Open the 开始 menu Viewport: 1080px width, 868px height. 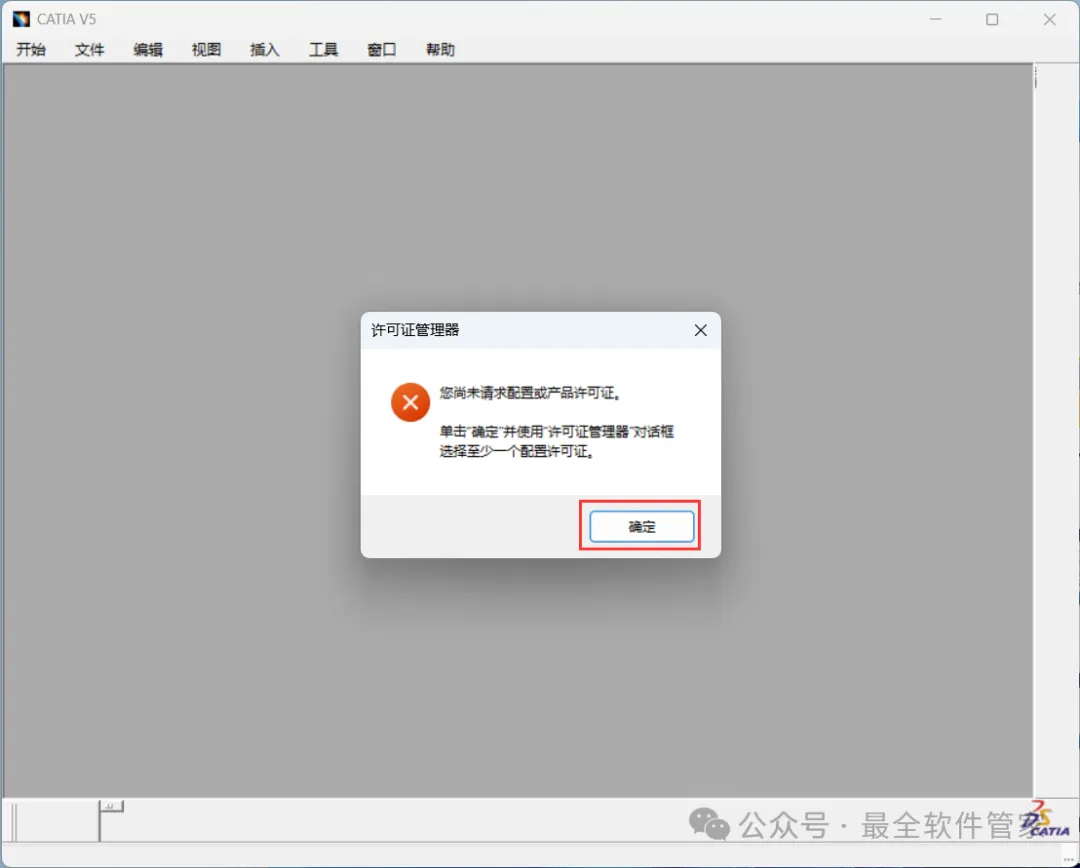31,50
